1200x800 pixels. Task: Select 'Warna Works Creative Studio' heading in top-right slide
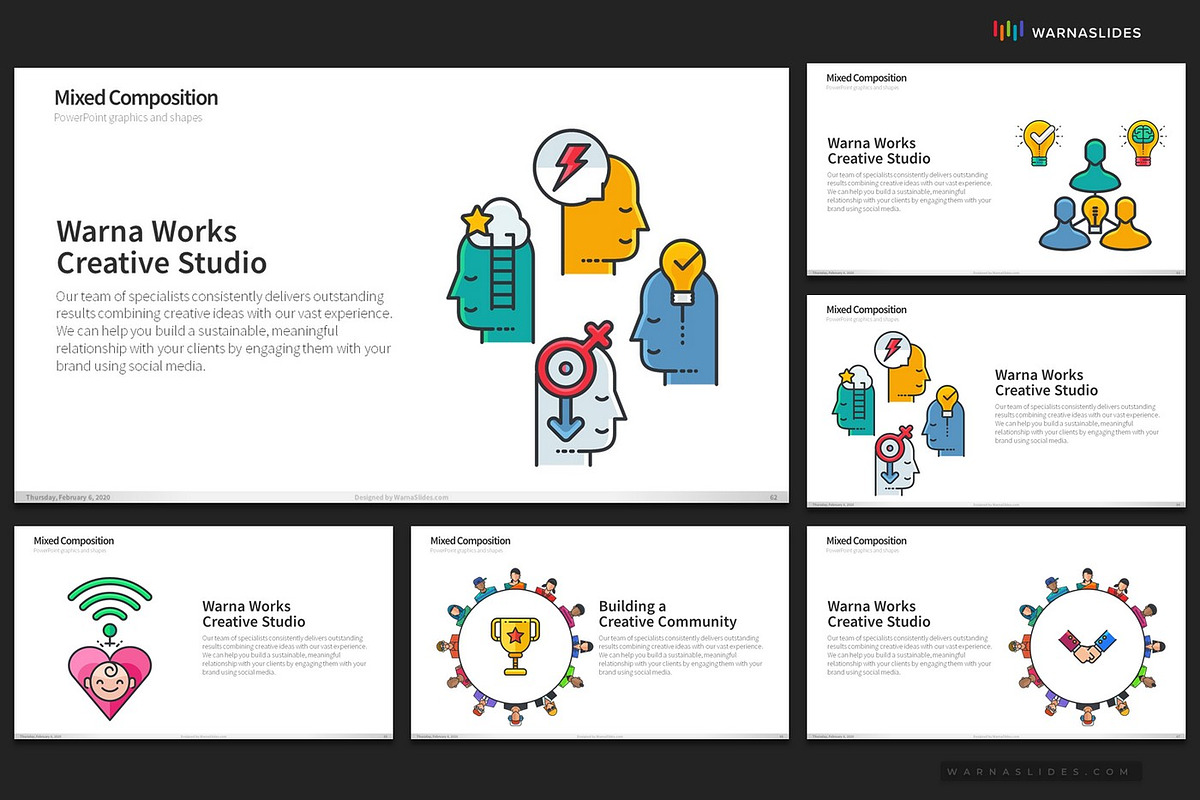[879, 151]
